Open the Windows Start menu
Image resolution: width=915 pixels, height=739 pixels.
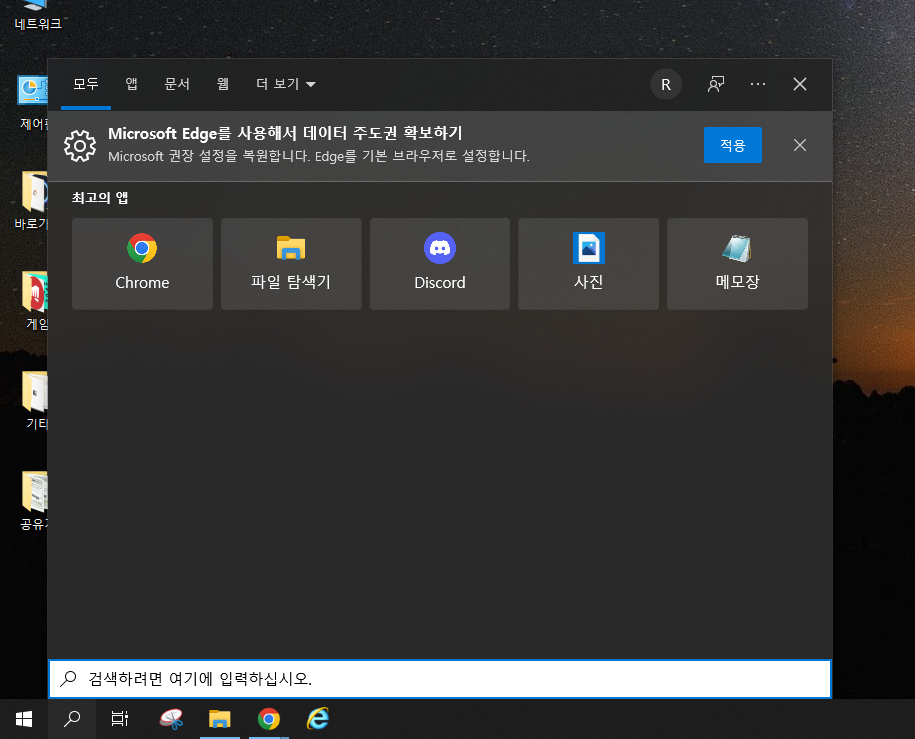[x=24, y=719]
